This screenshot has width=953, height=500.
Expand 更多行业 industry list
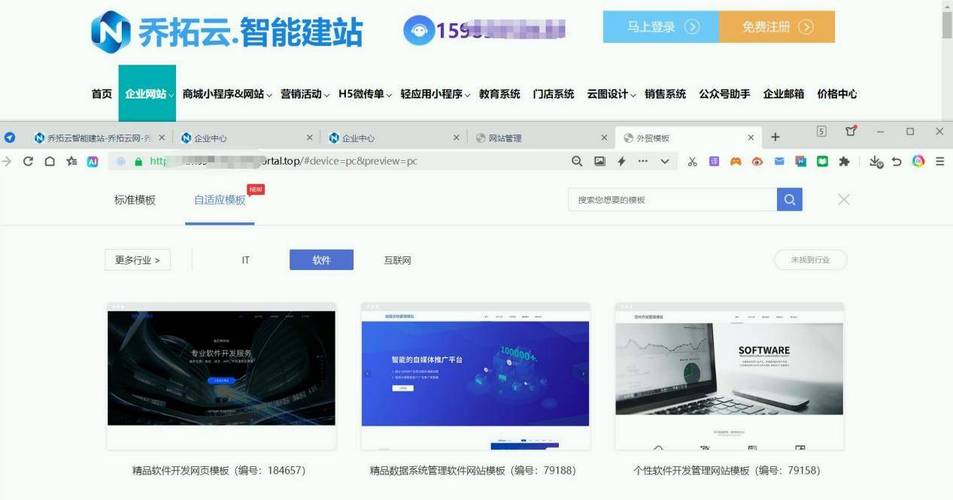(x=137, y=260)
